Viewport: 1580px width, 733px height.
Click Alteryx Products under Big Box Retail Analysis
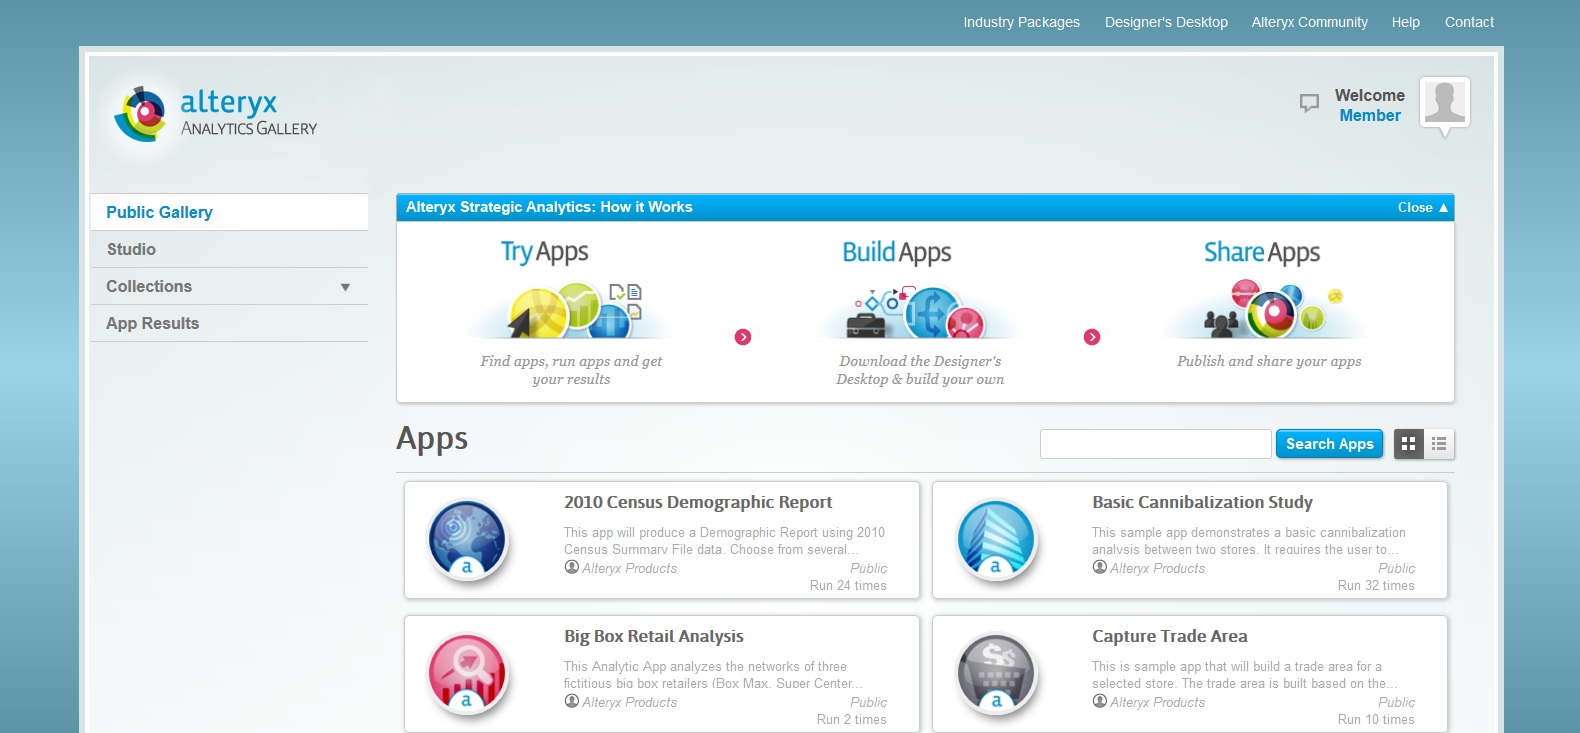point(630,702)
